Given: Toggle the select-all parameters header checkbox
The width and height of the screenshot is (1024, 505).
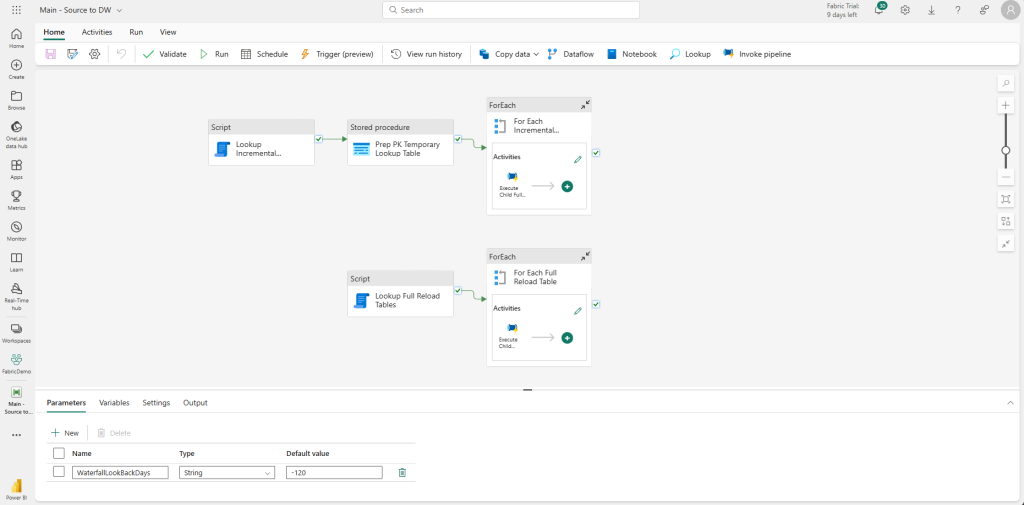Looking at the screenshot, I should pyautogui.click(x=59, y=453).
